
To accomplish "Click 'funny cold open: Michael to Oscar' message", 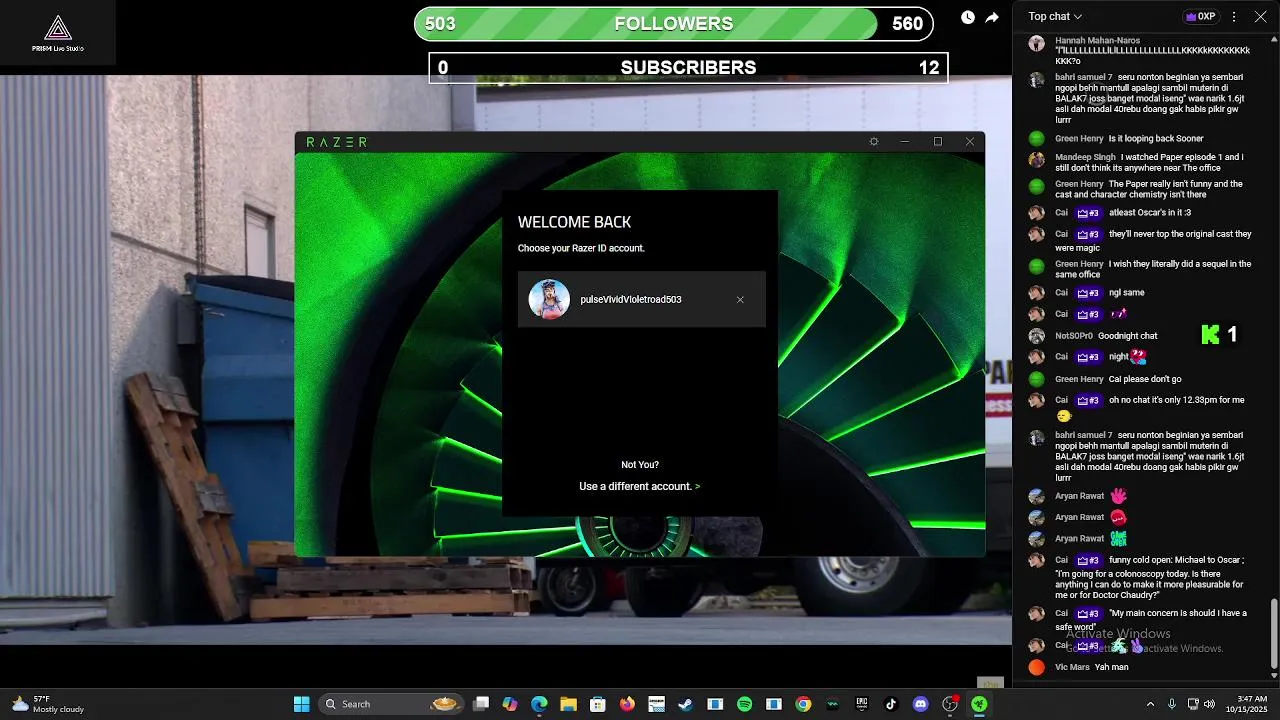I will 1150,577.
